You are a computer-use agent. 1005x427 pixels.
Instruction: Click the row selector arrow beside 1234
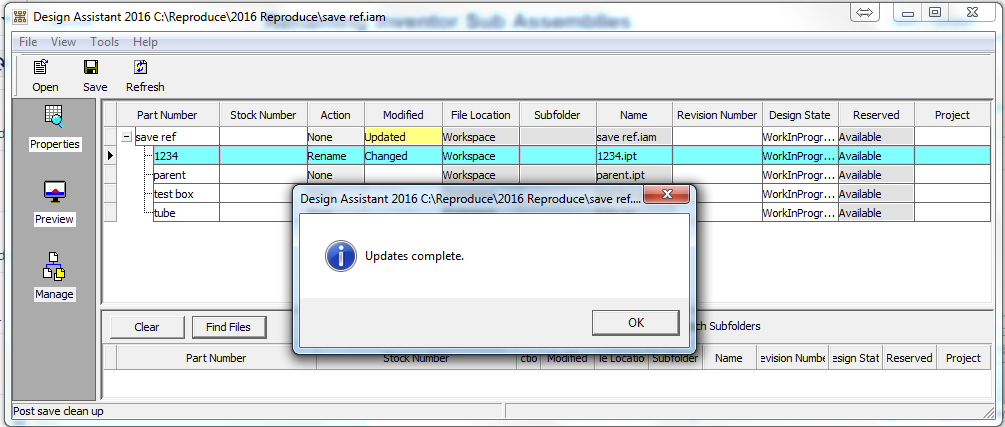(110, 156)
